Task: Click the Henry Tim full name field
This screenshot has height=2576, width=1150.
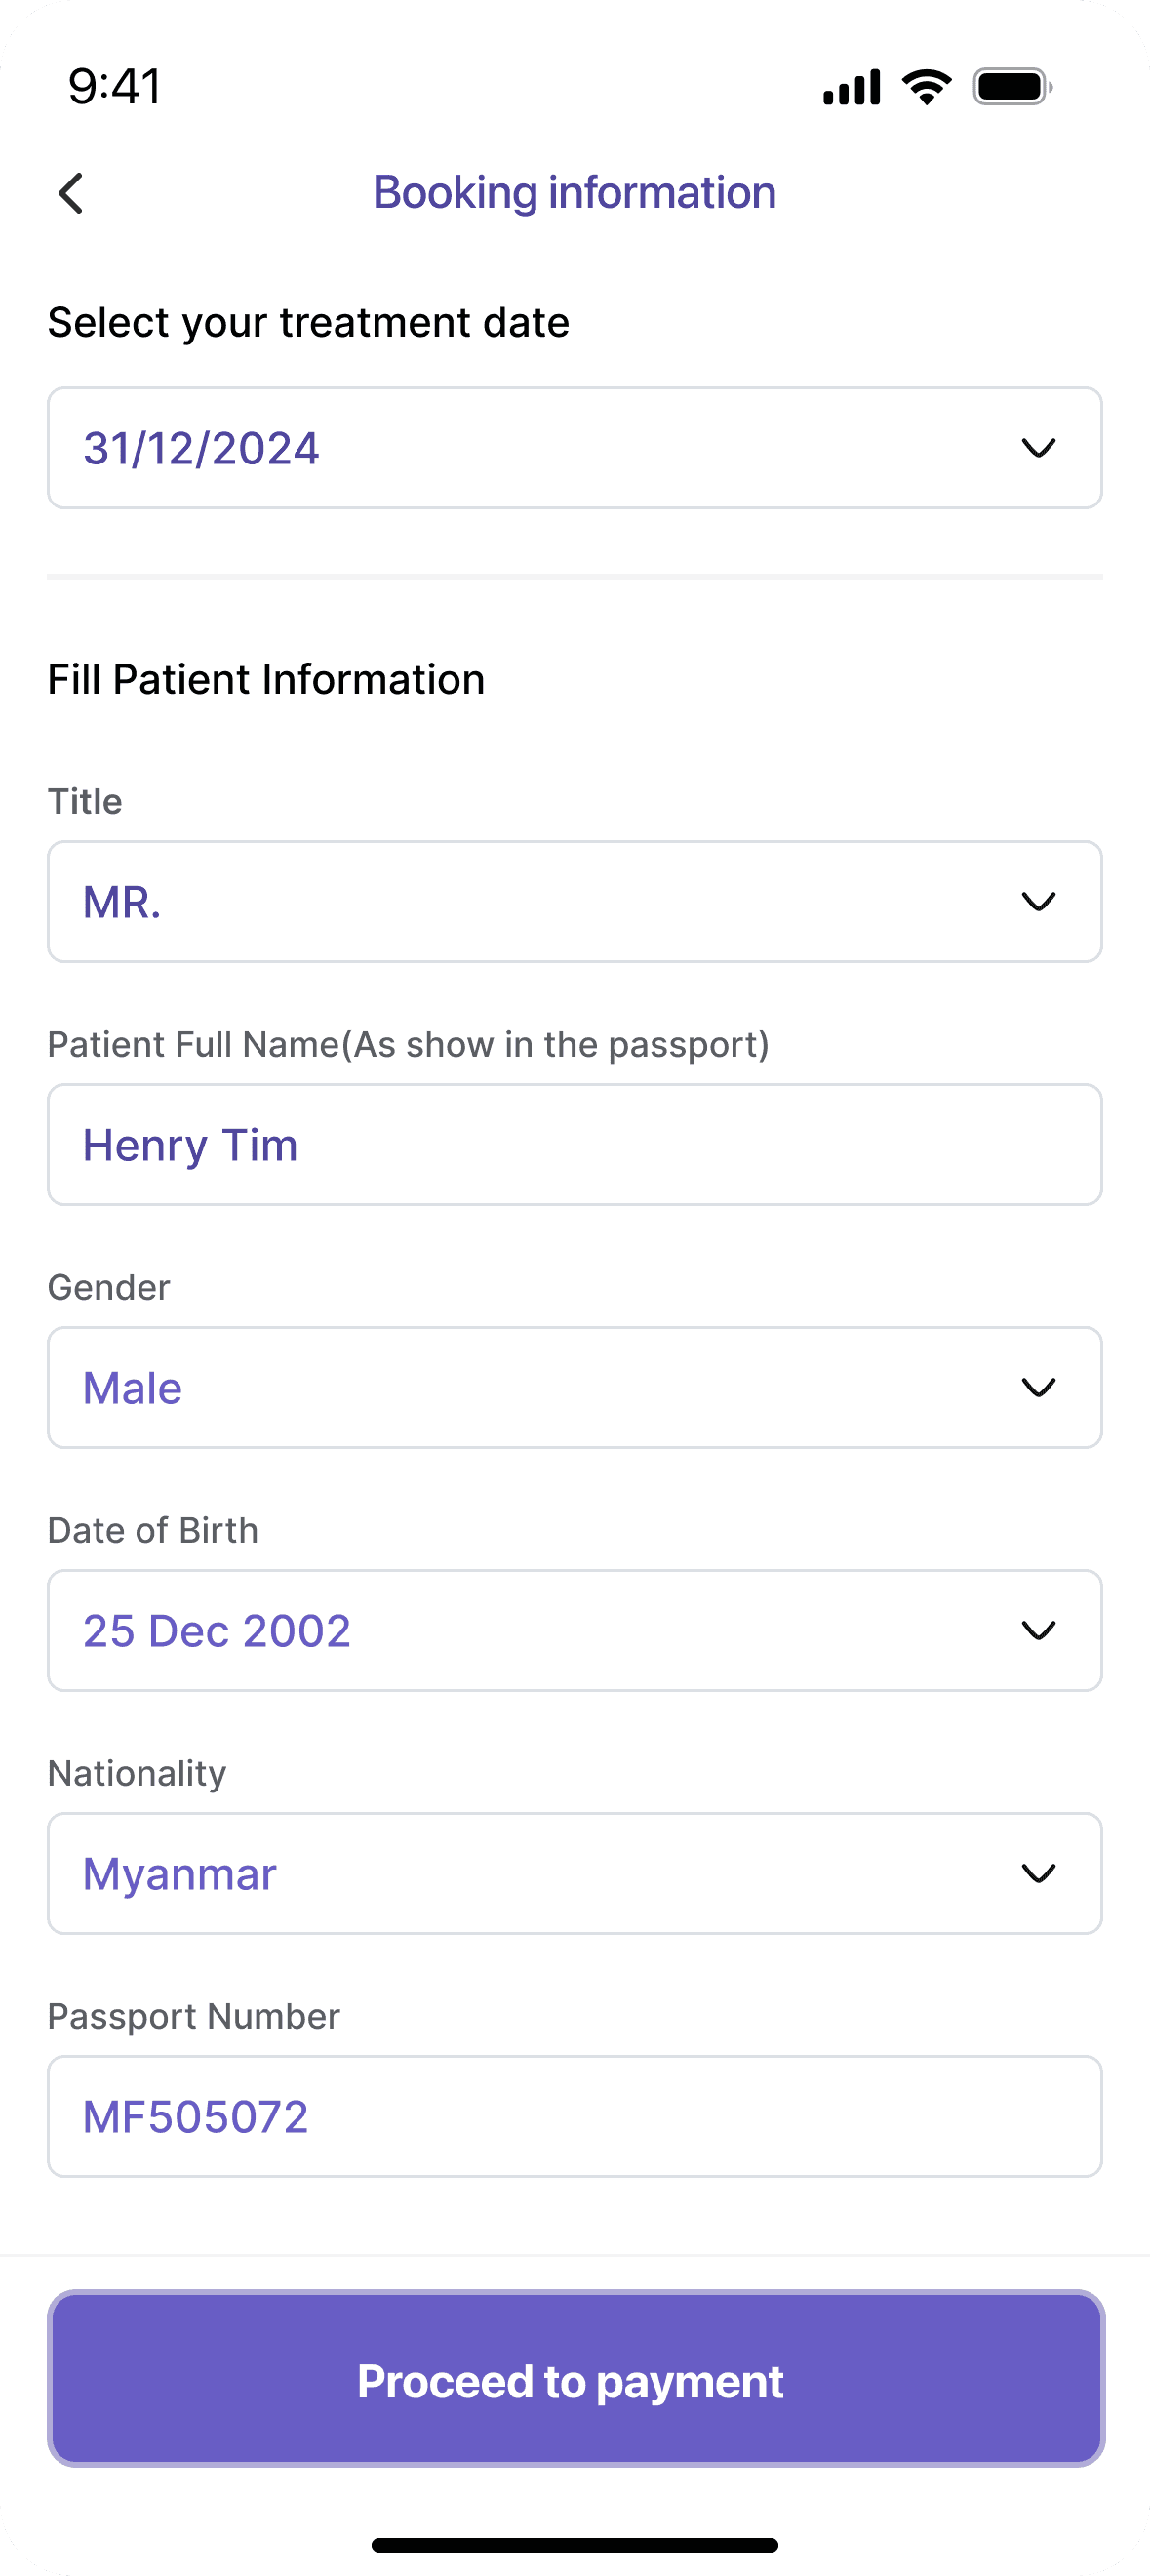Action: 575,1145
